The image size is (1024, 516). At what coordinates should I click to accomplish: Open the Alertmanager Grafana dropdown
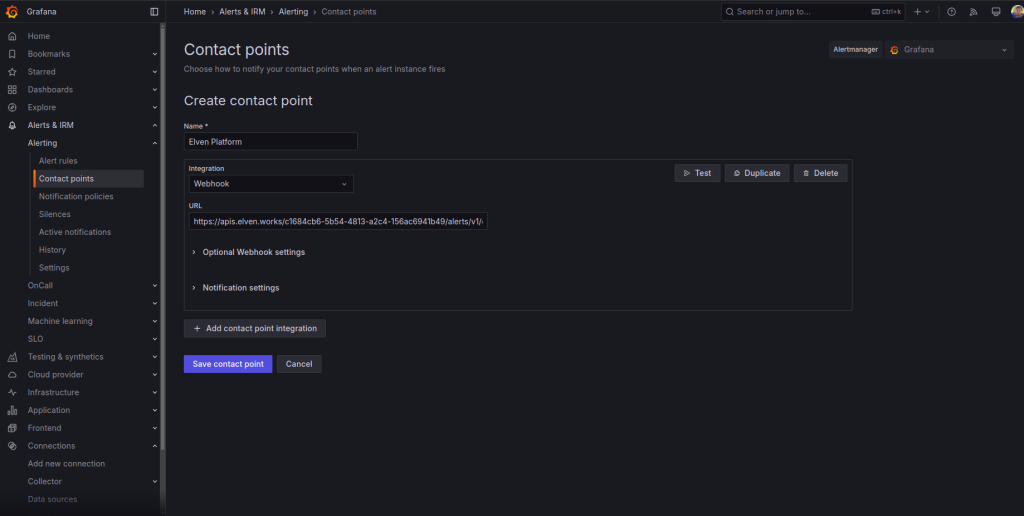[x=949, y=49]
